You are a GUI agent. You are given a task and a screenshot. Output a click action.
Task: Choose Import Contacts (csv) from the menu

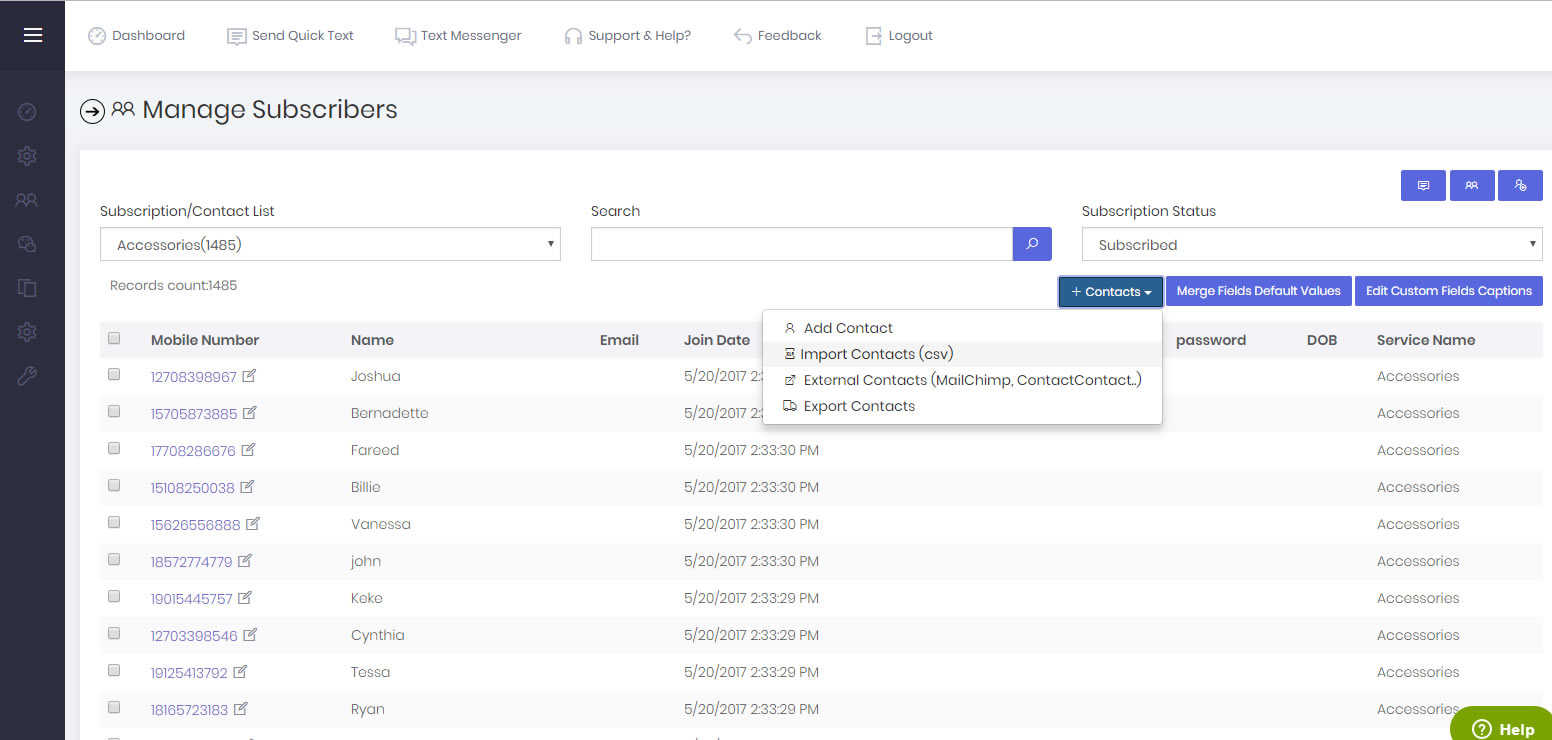pos(876,354)
